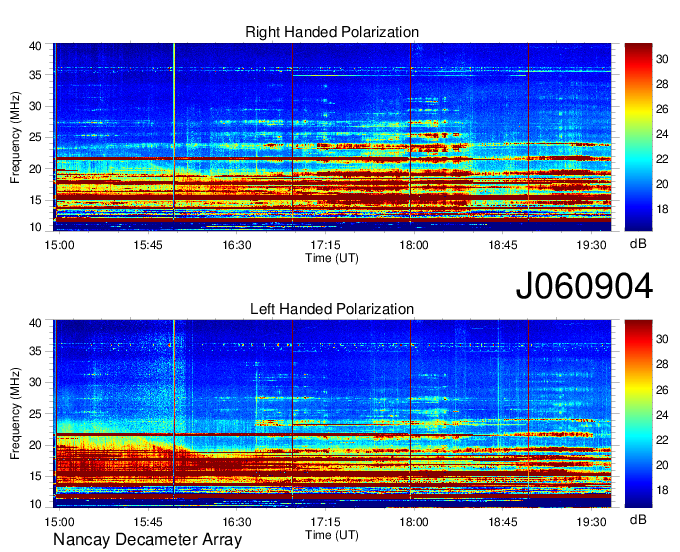The image size is (680, 552).
Task: Click the 25 MHz tick of Right Handed plot
Action: tap(36, 137)
